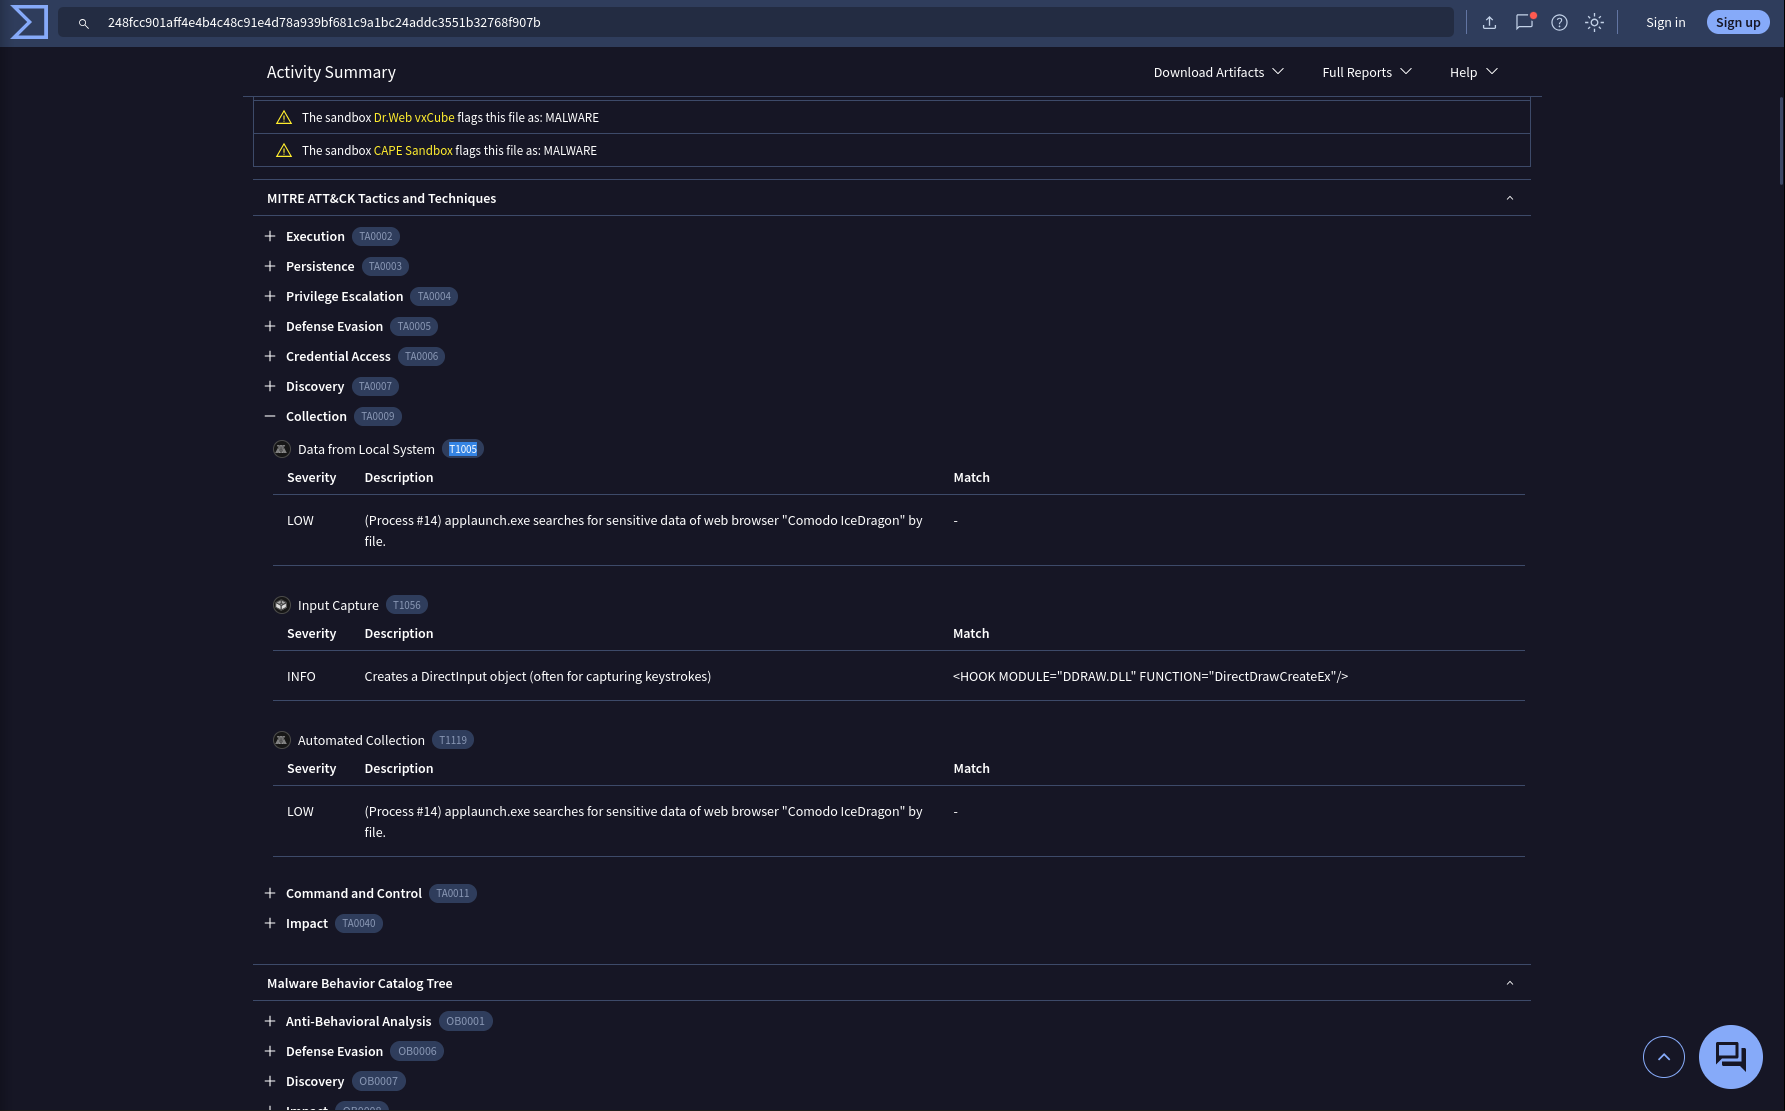The height and width of the screenshot is (1111, 1785).
Task: Click the T1056 technique badge
Action: [x=407, y=605]
